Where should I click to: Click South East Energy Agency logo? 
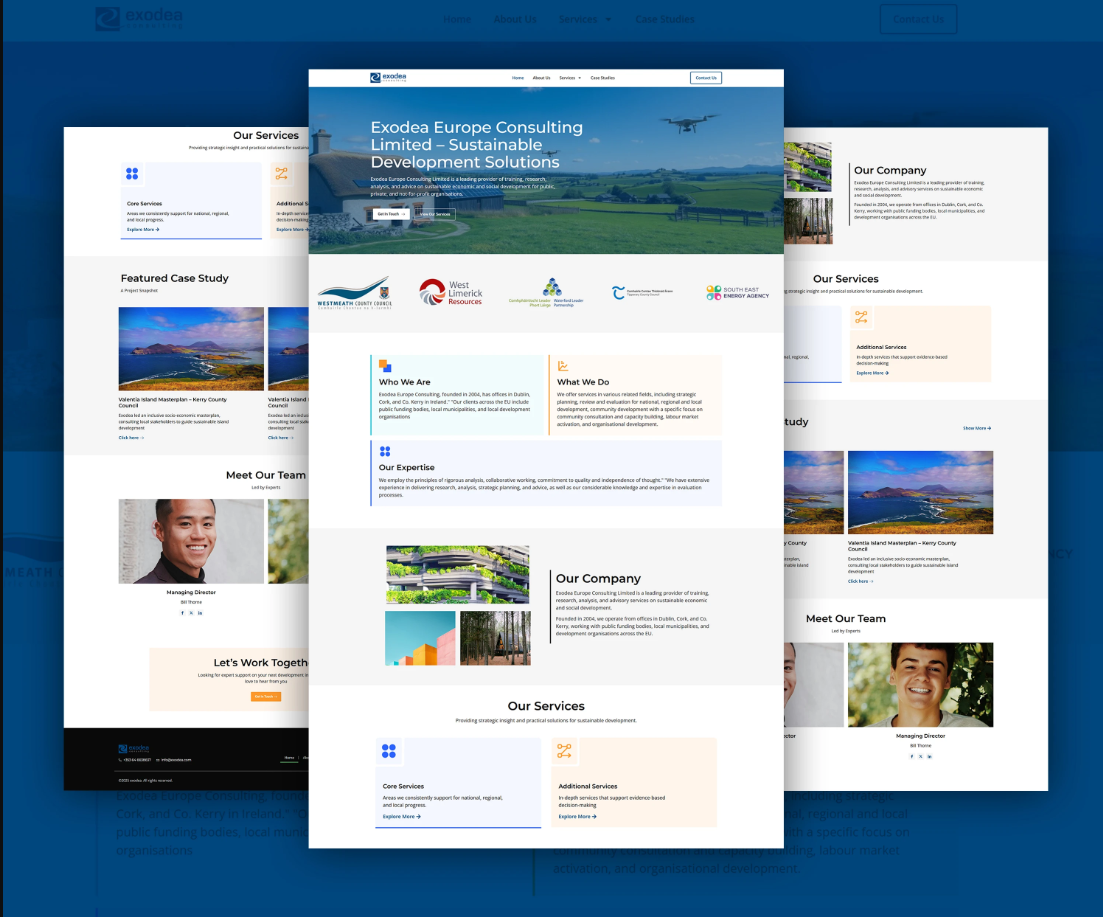737,293
